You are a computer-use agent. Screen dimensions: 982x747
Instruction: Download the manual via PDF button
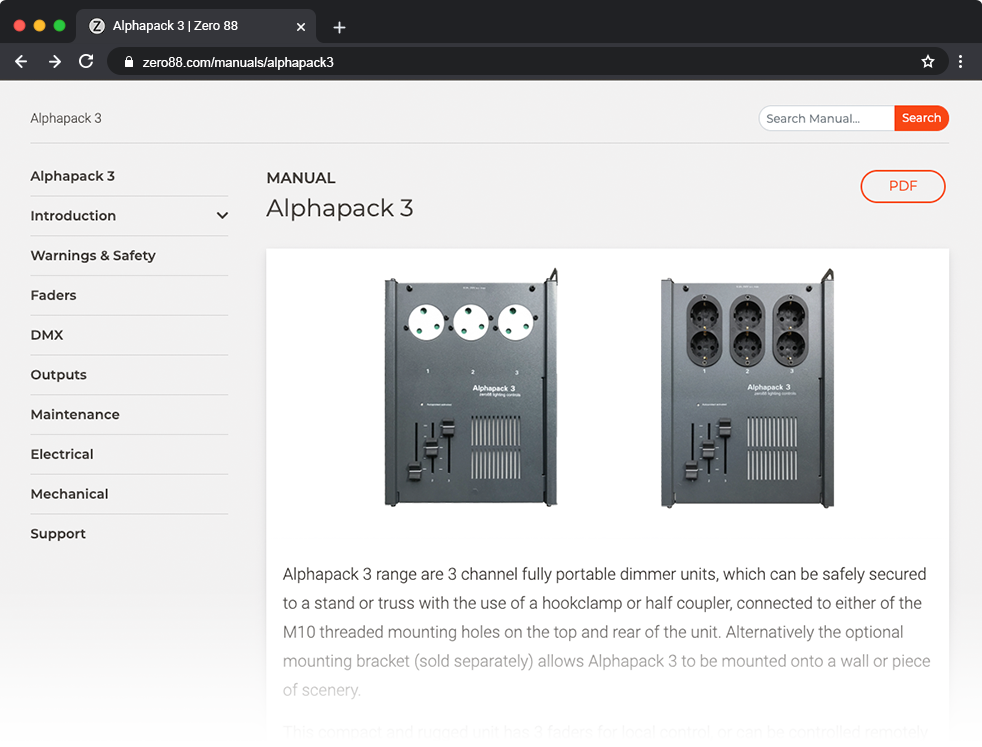(x=902, y=187)
